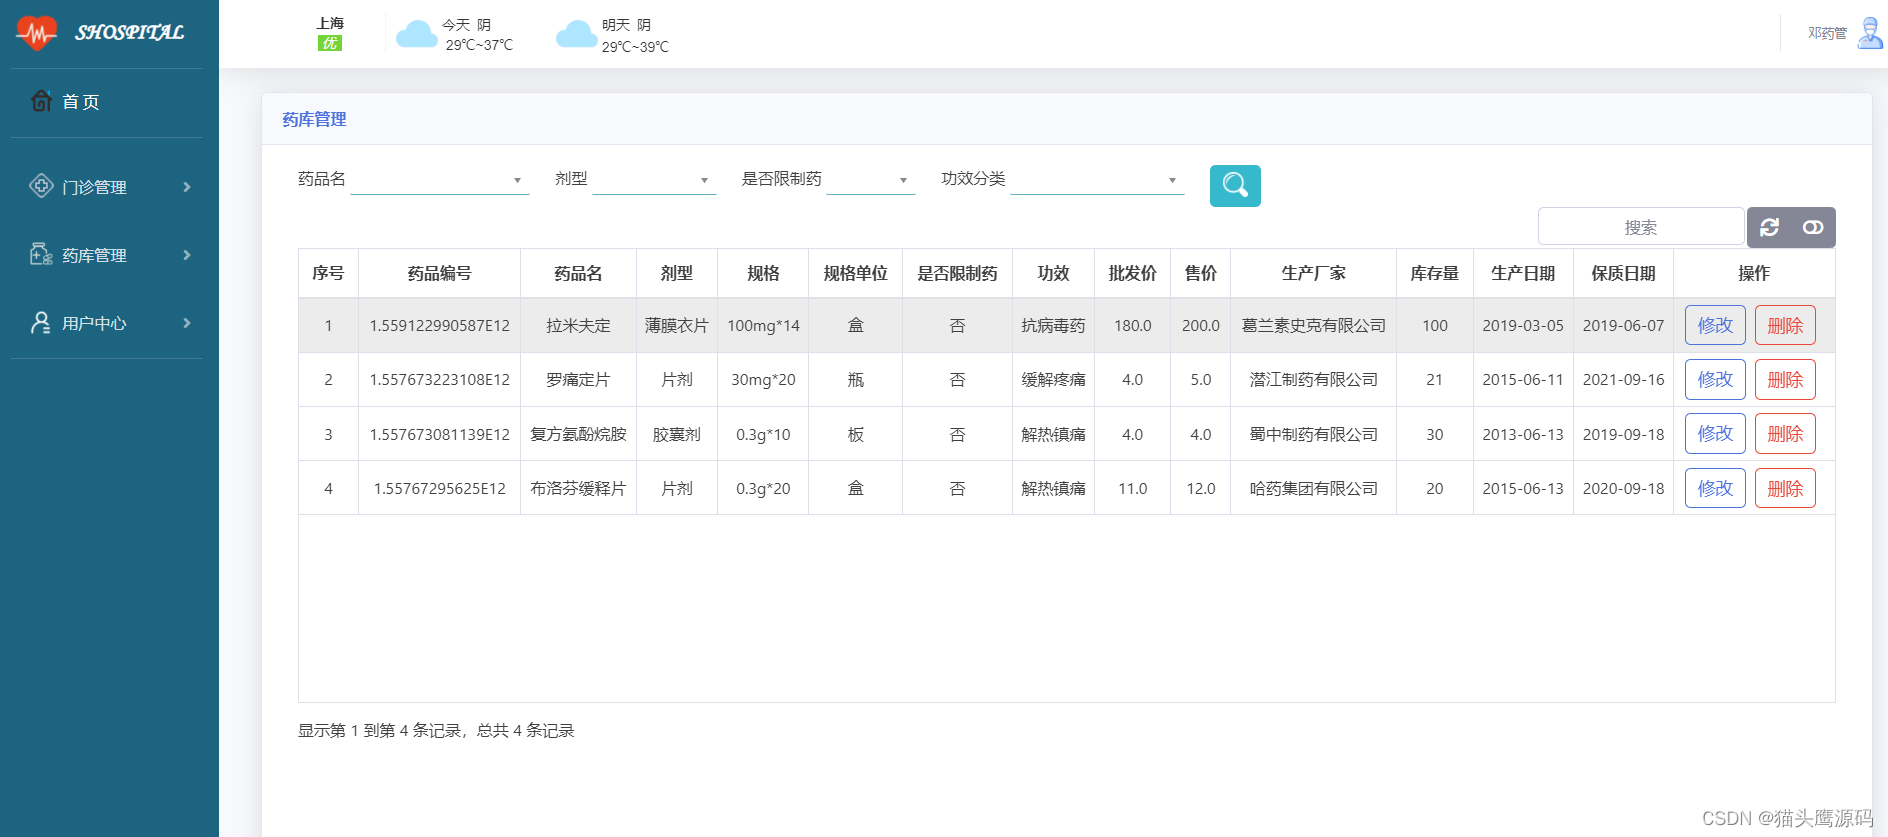This screenshot has width=1888, height=837.
Task: Click the 门诊管理 sidebar icon
Action: (x=41, y=186)
